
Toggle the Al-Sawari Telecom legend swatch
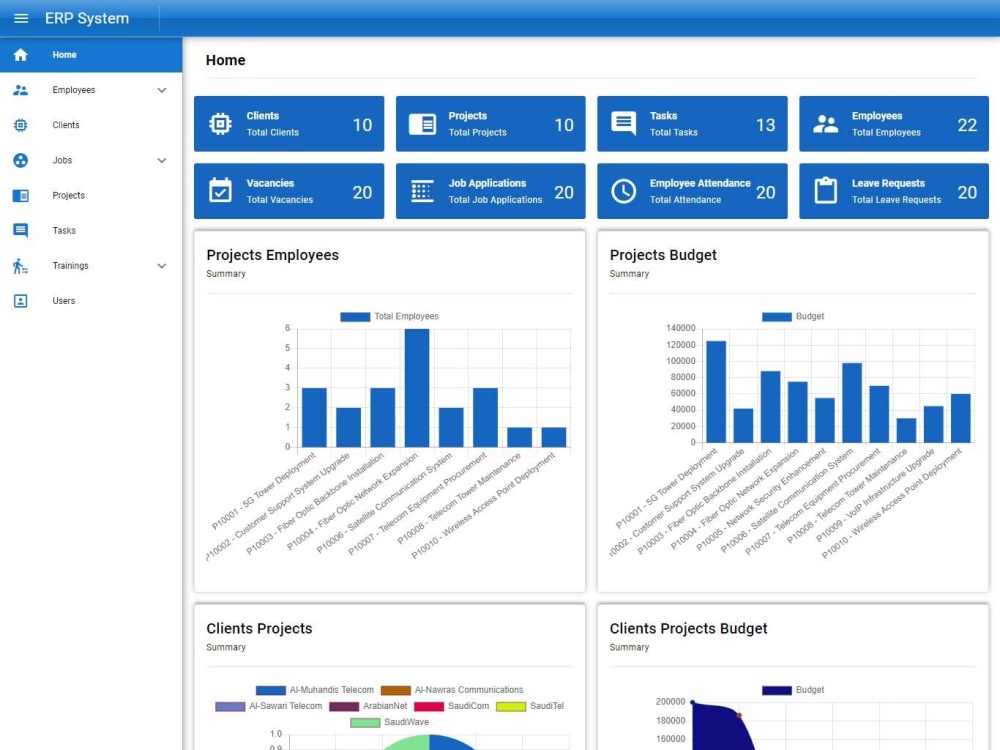pos(230,706)
